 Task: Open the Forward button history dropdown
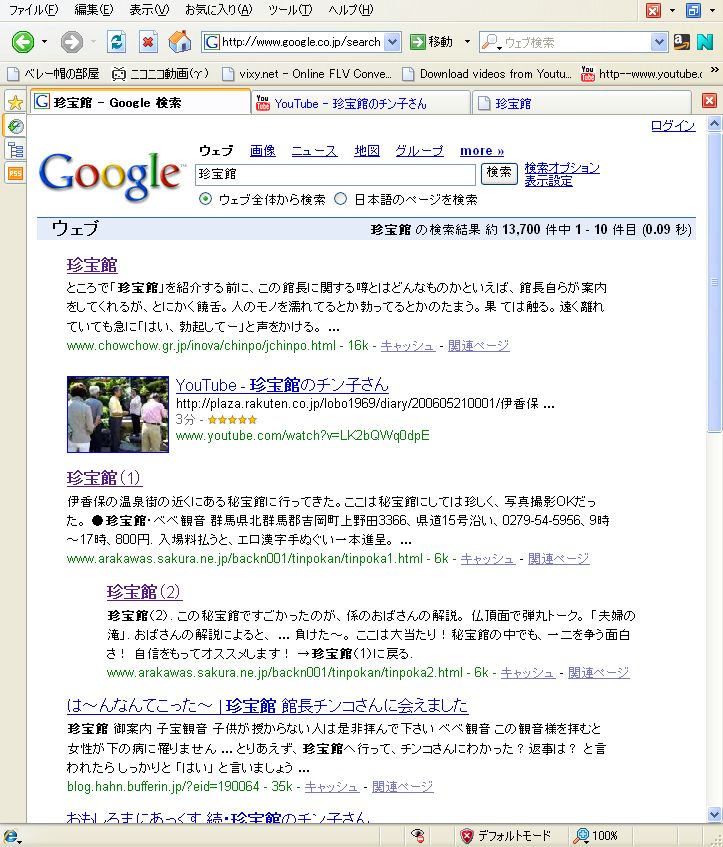click(x=93, y=42)
